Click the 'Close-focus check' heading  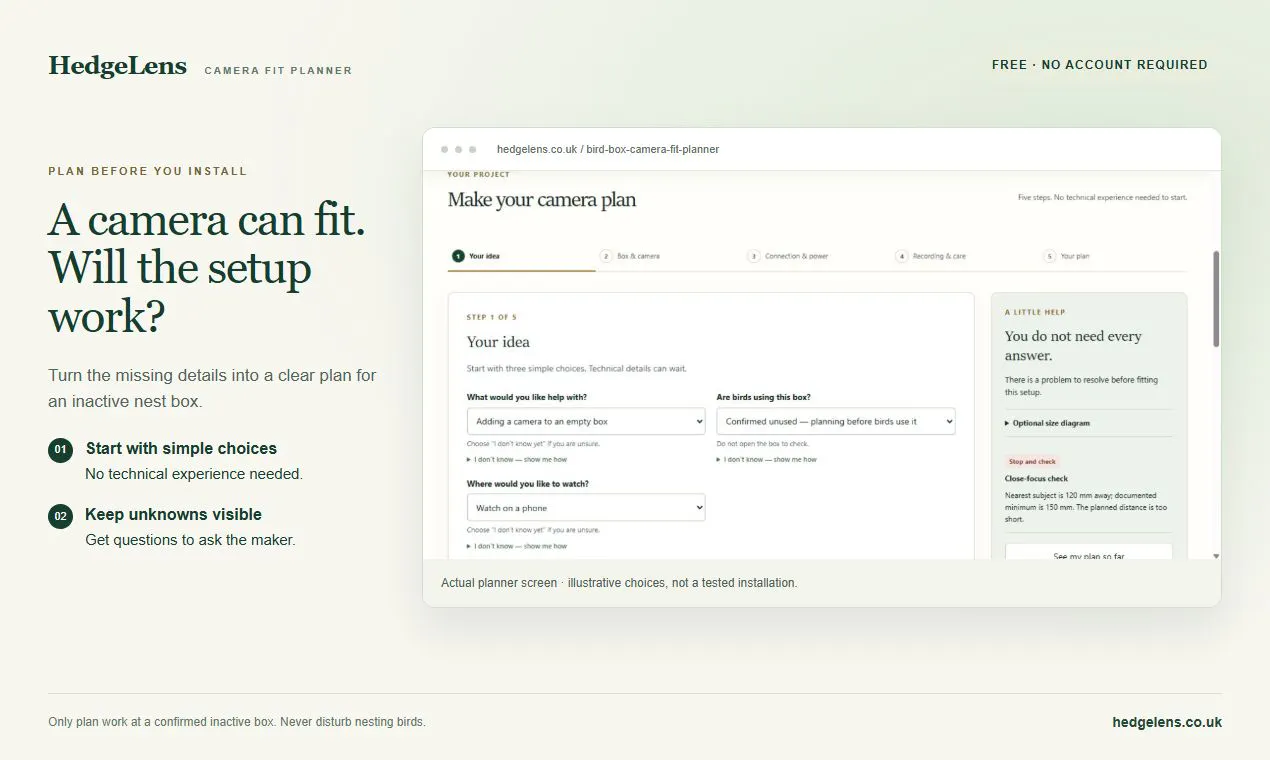tap(1036, 479)
